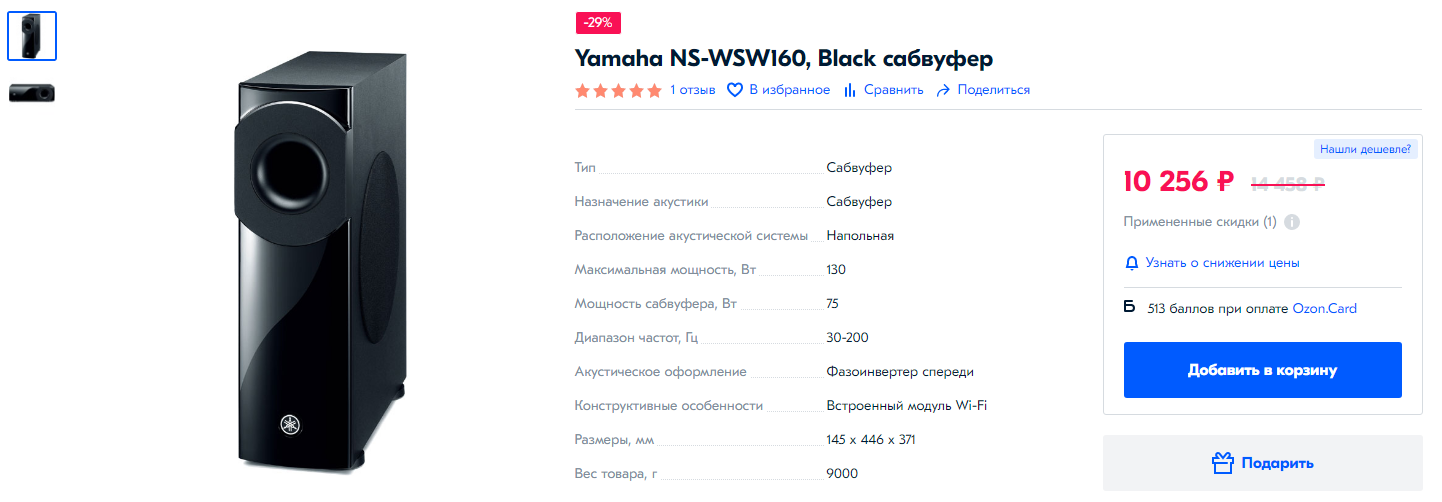Click the share arrow icon
This screenshot has height=502, width=1442.
942,90
